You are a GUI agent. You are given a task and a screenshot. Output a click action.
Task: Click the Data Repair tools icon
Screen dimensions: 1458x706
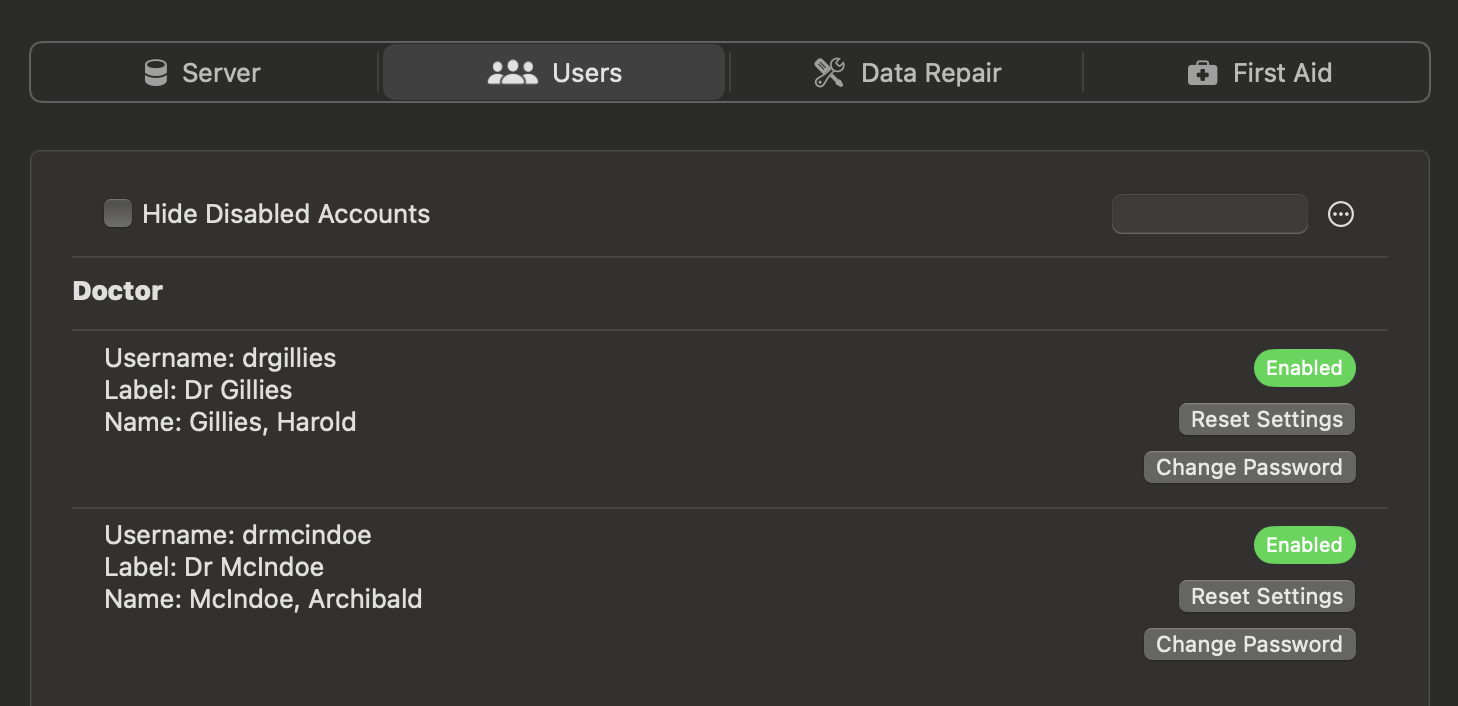coord(829,73)
